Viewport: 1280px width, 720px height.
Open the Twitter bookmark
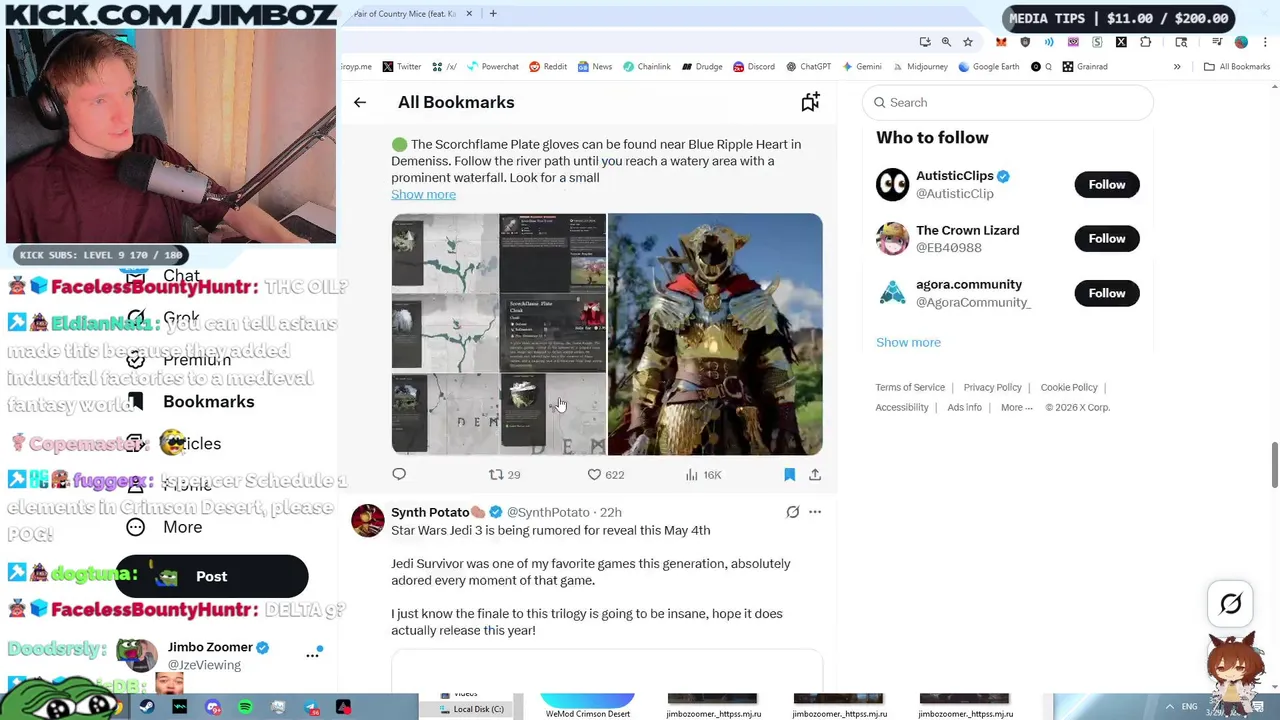401,67
